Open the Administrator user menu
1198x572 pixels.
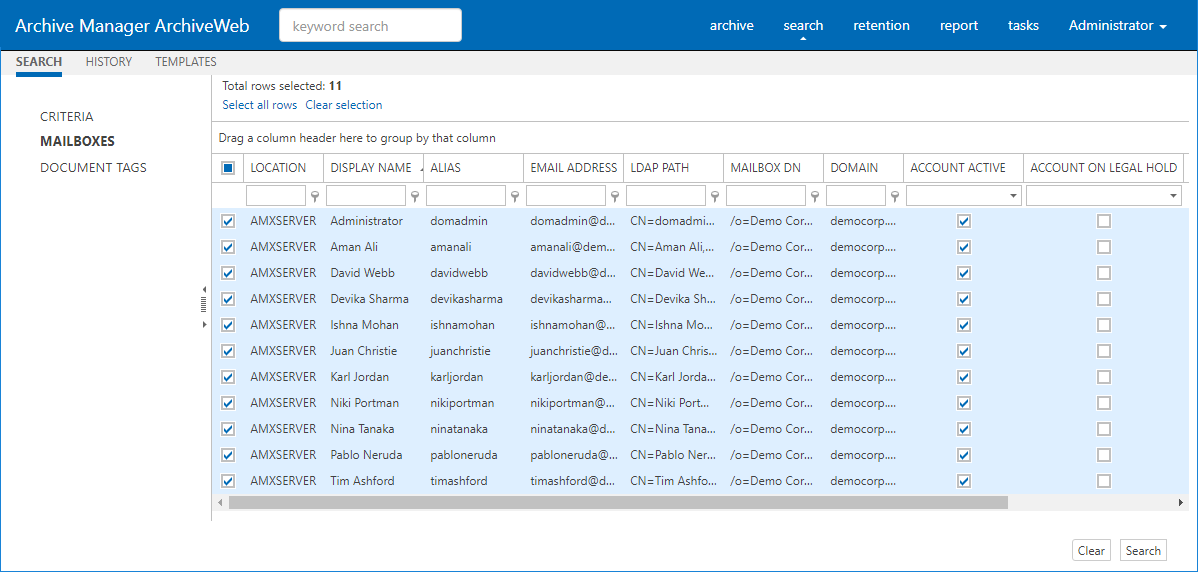point(1117,26)
